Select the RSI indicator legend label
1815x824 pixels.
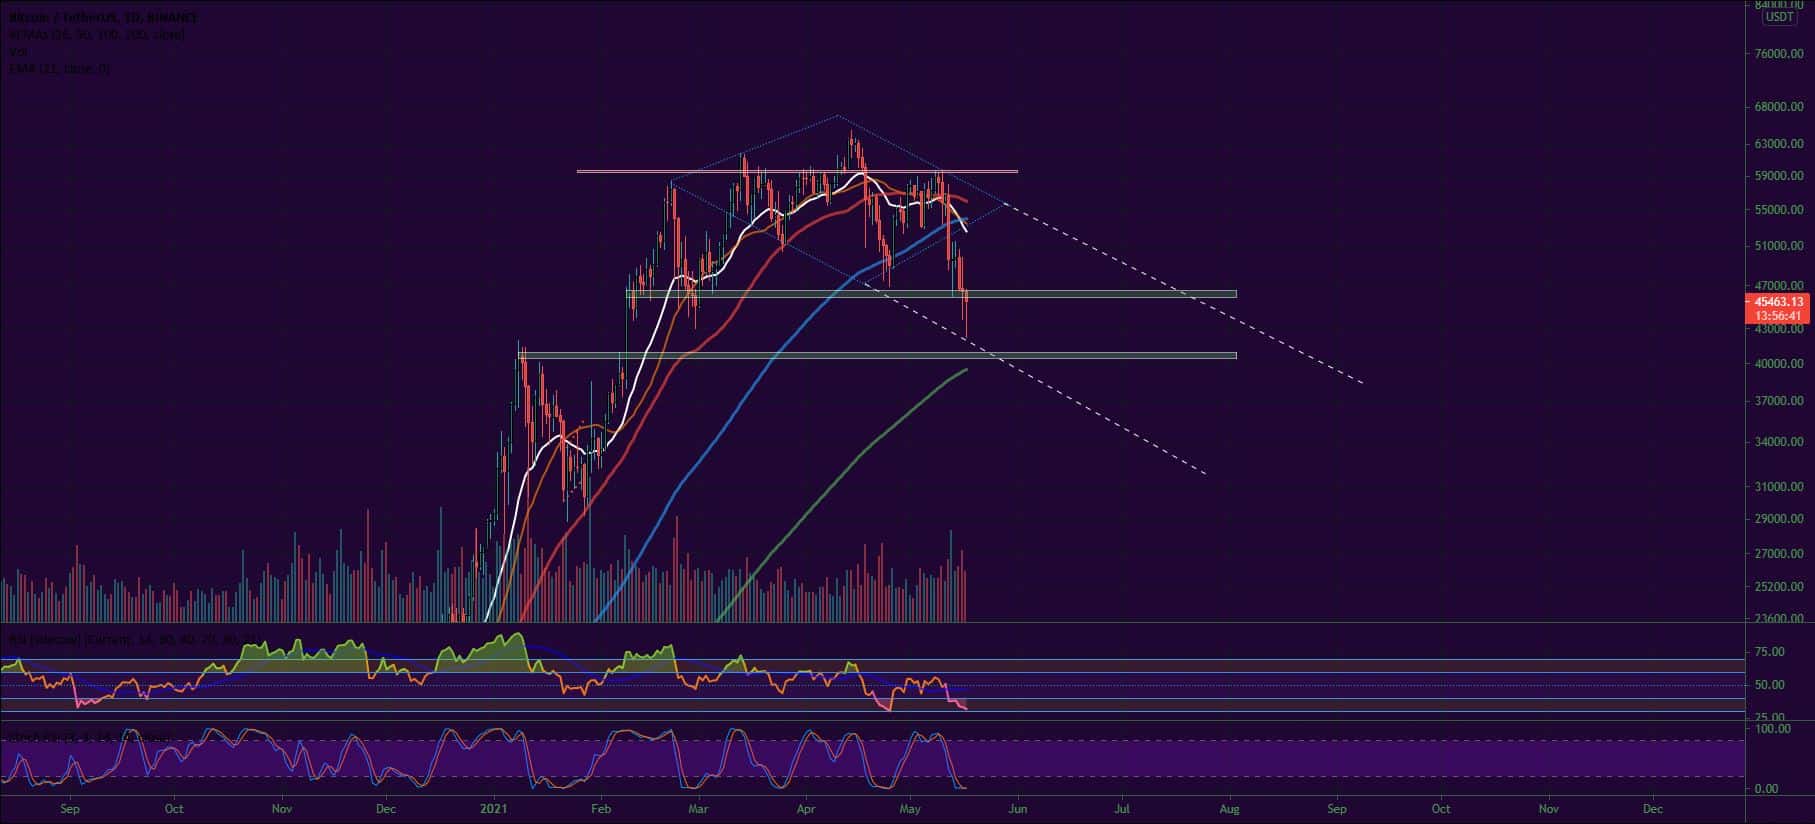click(x=134, y=638)
